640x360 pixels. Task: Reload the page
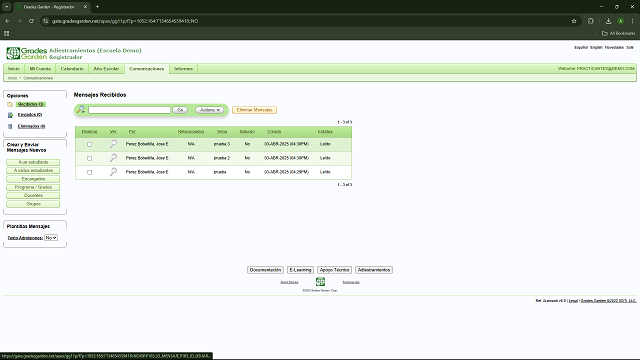point(31,21)
